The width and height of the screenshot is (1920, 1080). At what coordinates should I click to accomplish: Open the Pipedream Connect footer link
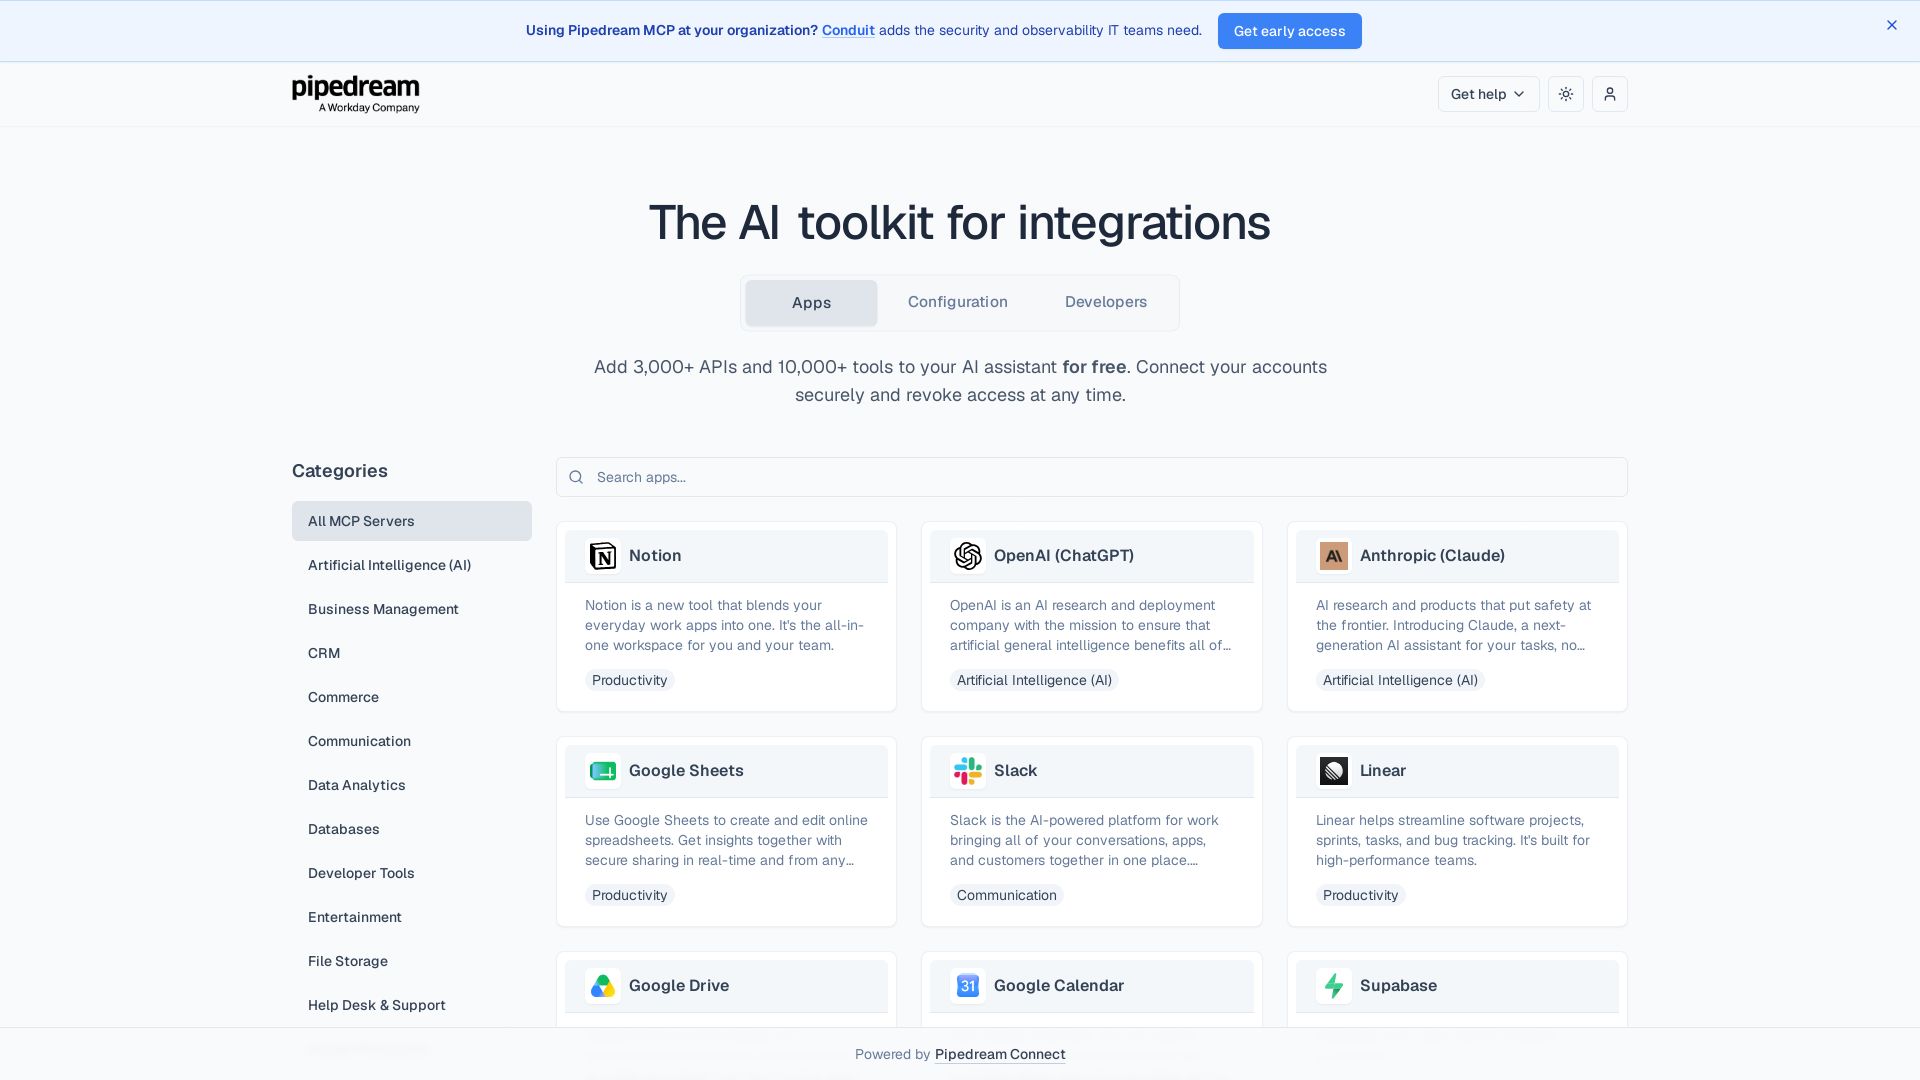(1000, 1054)
